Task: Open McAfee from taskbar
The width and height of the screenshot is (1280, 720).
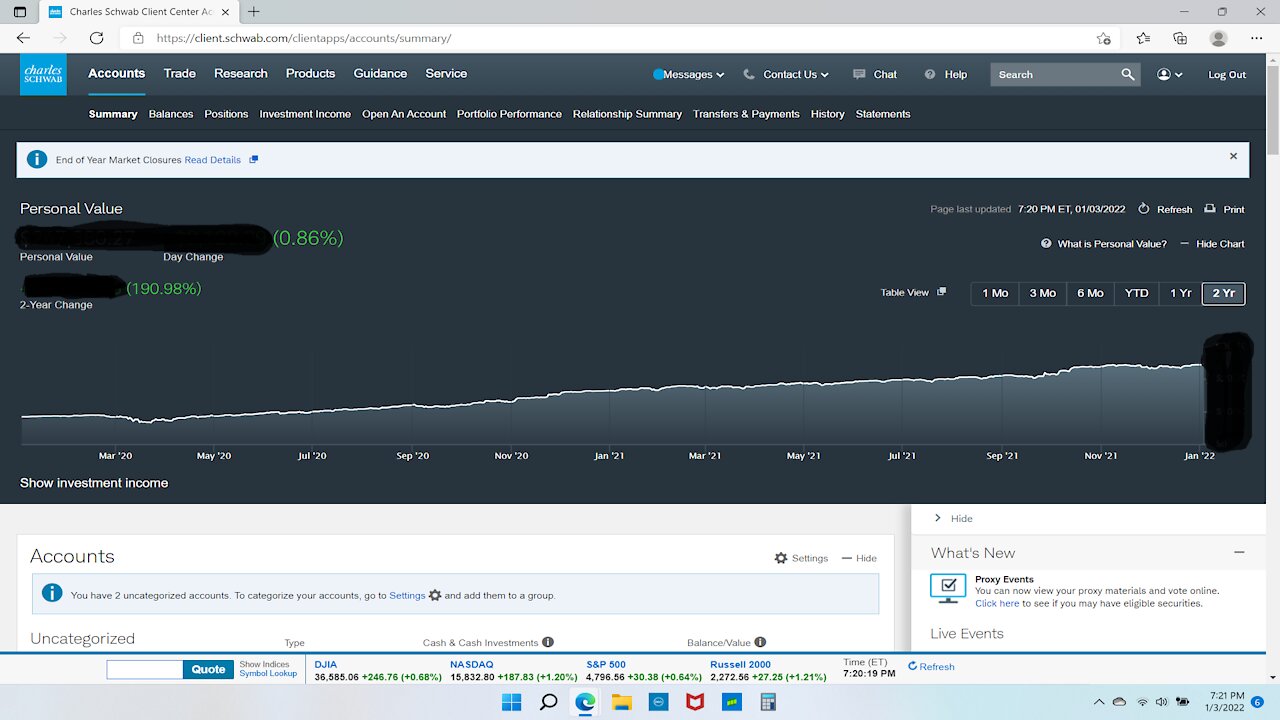Action: (x=695, y=702)
